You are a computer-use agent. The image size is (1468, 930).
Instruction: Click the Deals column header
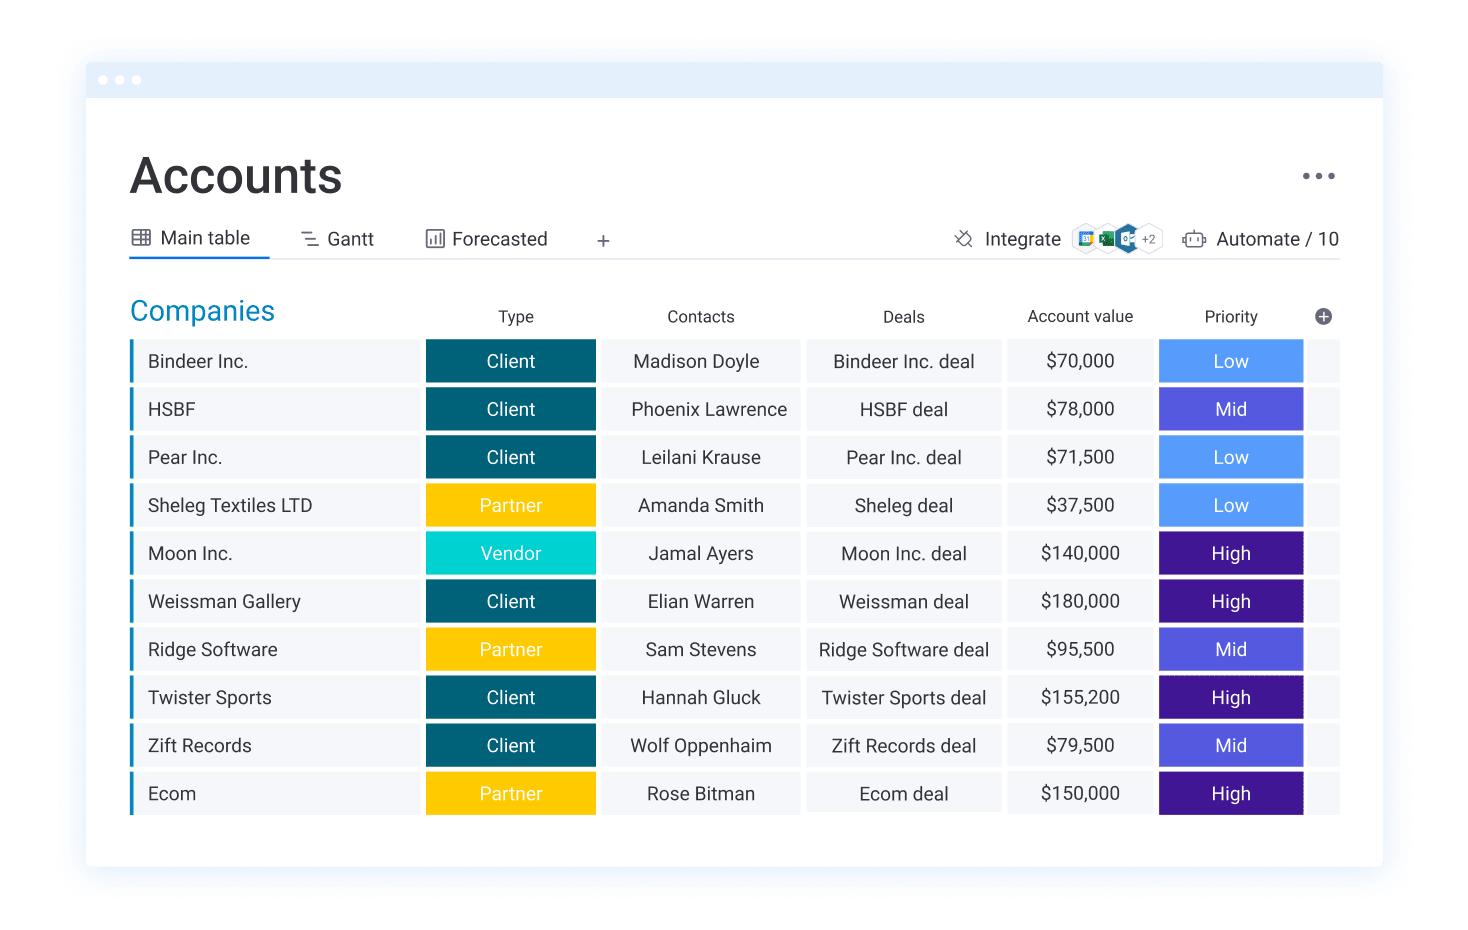[904, 317]
